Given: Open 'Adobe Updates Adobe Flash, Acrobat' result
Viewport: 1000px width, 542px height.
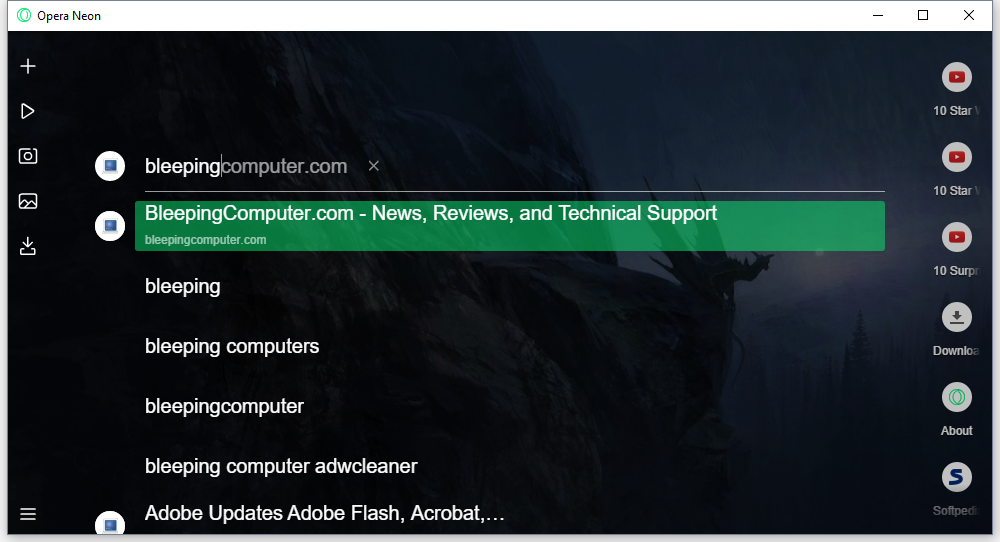Looking at the screenshot, I should point(325,513).
